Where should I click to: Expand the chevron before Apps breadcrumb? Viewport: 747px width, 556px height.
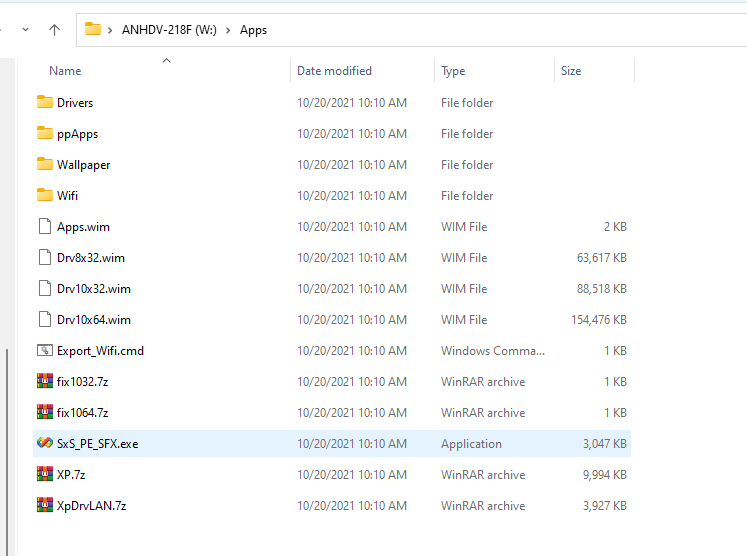point(228,30)
